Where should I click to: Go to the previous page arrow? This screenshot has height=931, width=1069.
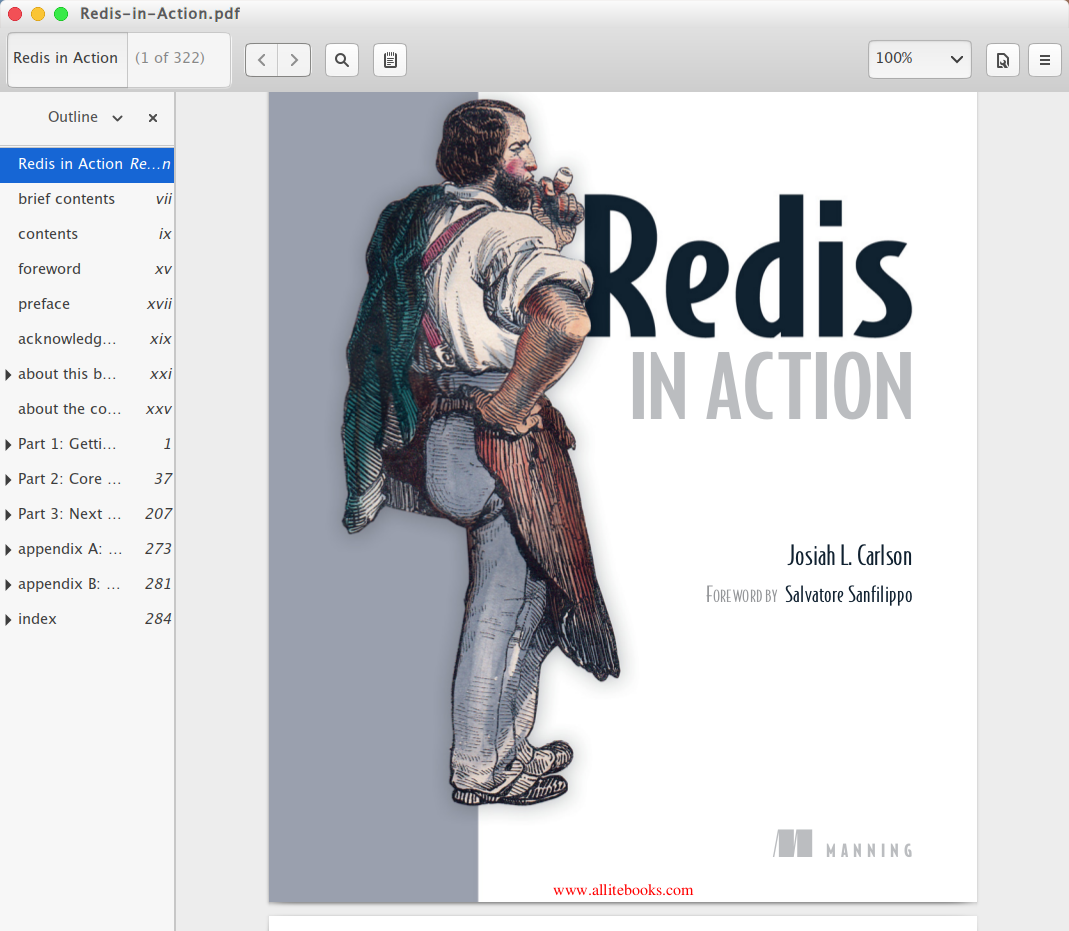(262, 60)
